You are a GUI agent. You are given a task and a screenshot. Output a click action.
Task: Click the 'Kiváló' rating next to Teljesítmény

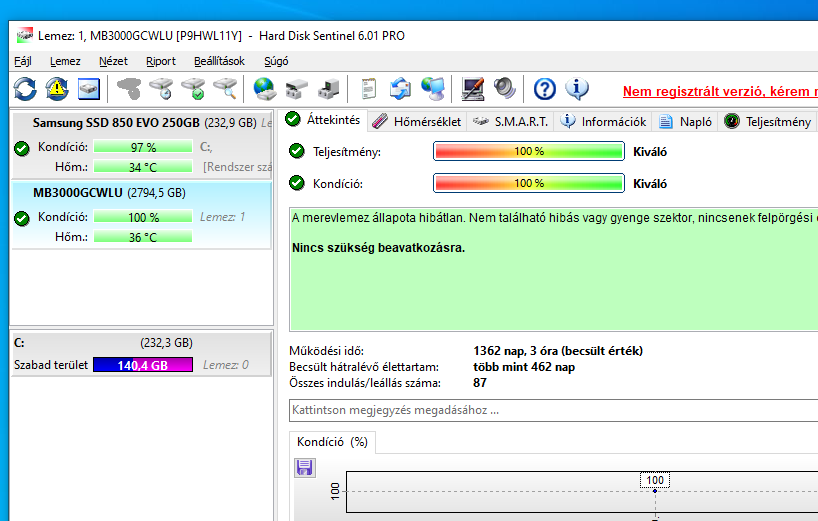click(x=650, y=152)
